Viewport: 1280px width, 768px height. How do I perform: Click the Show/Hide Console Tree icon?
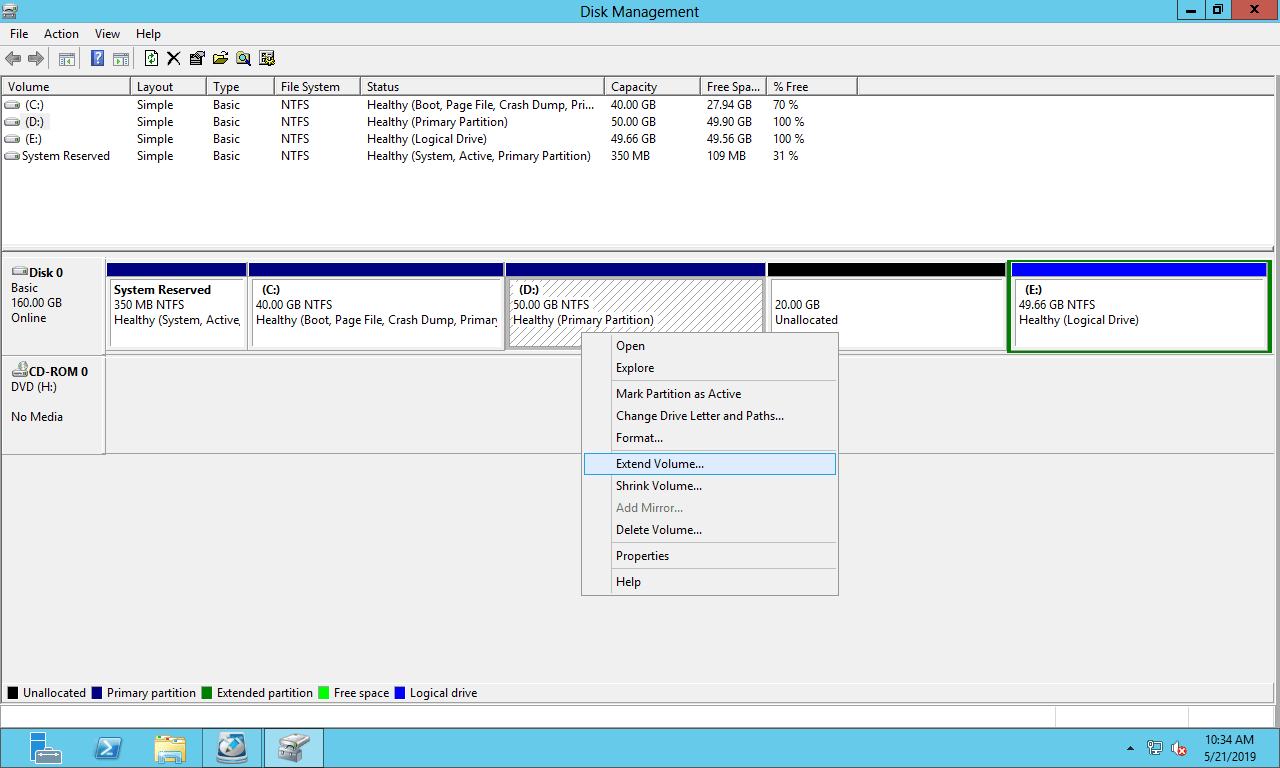(67, 59)
